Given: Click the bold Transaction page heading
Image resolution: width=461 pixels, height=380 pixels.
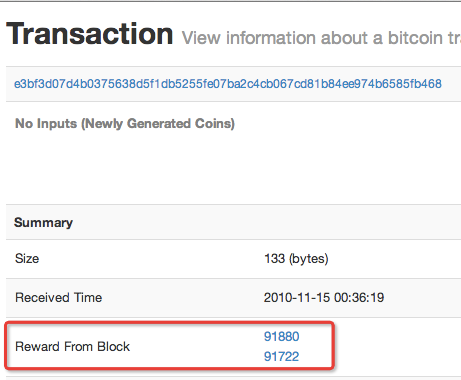Looking at the screenshot, I should (x=90, y=34).
